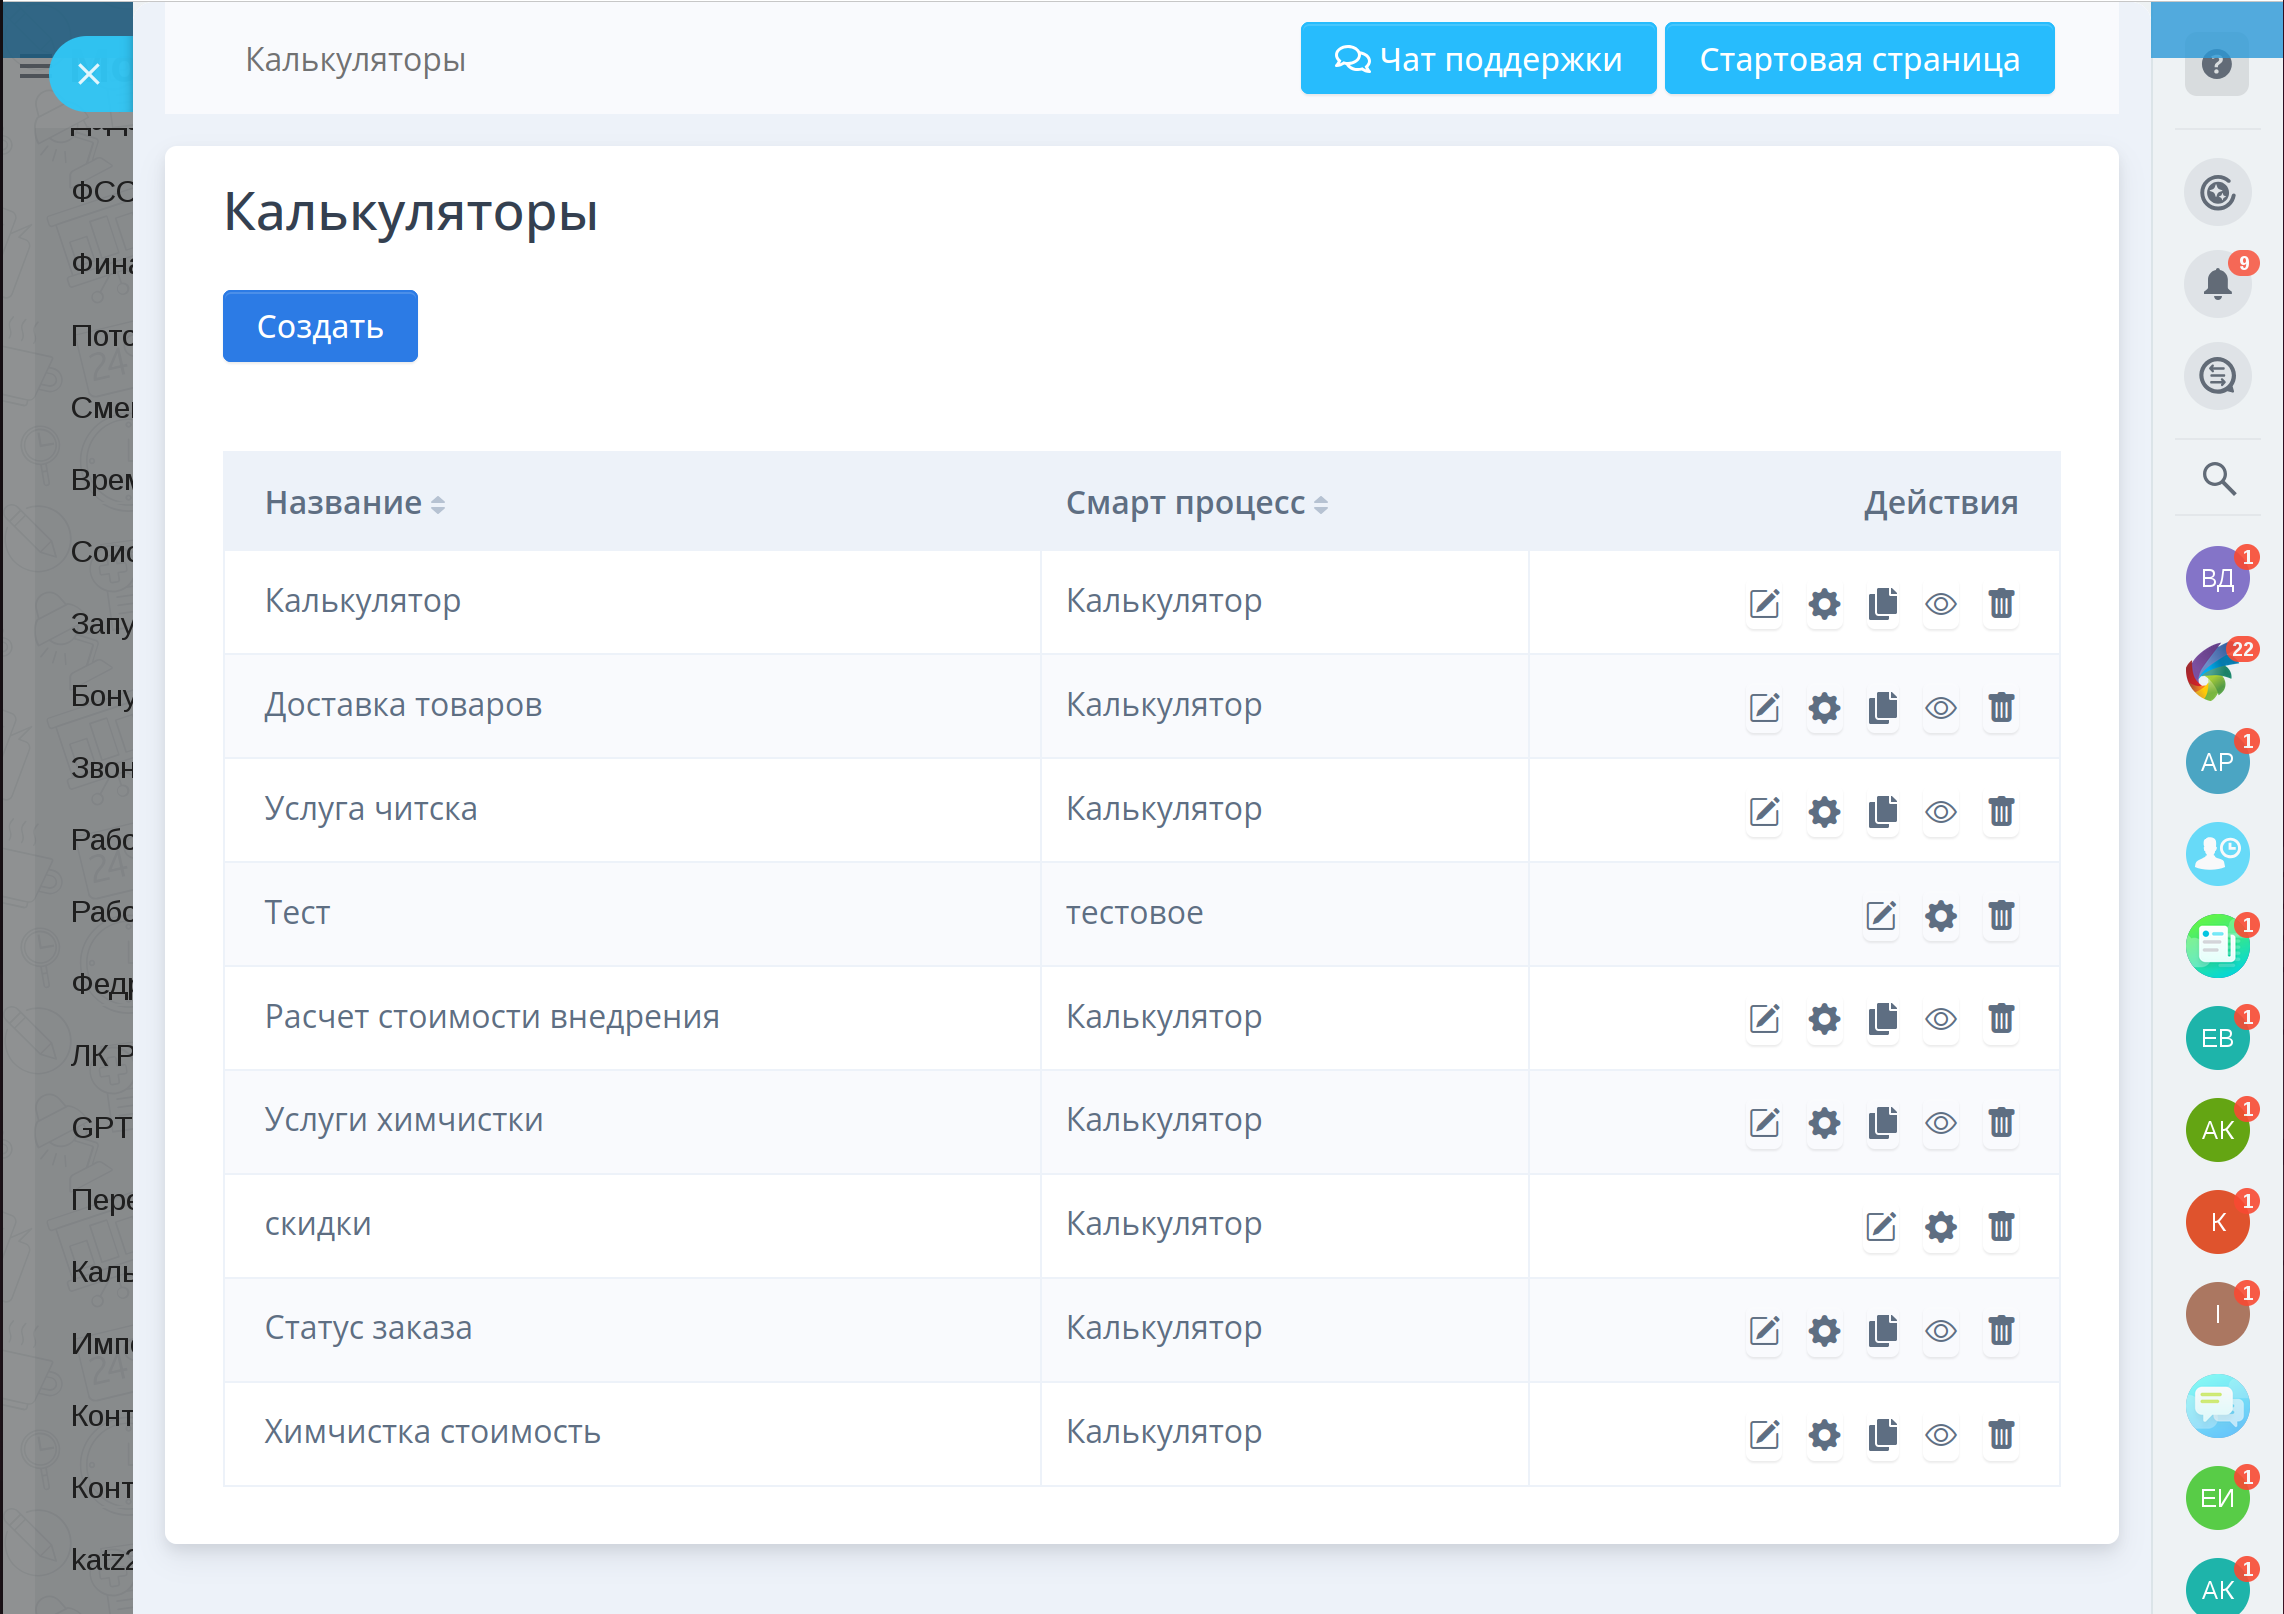Click the search magnifier icon
This screenshot has height=1614, width=2284.
2218,479
